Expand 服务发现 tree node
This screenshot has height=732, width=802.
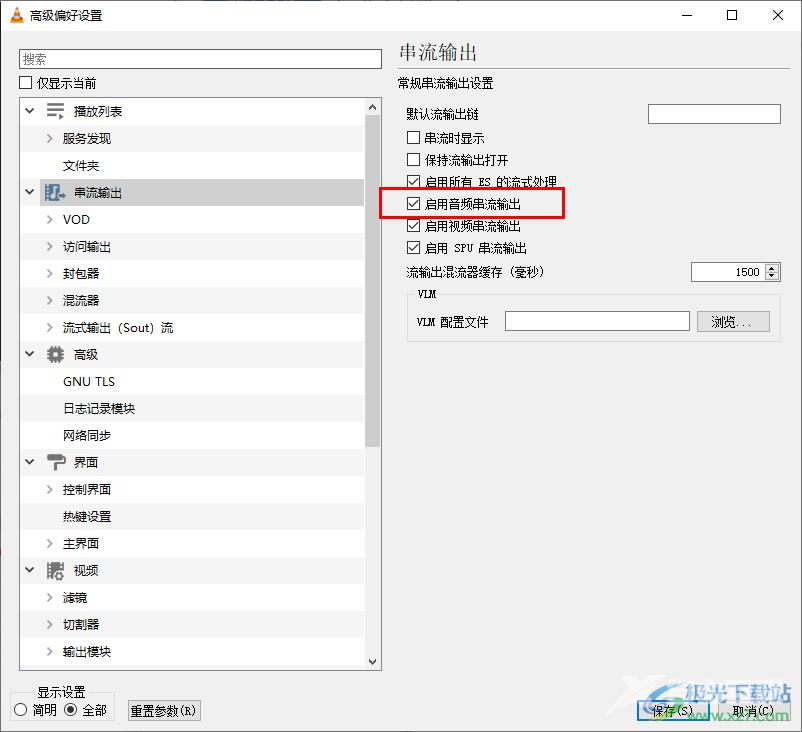coord(50,138)
